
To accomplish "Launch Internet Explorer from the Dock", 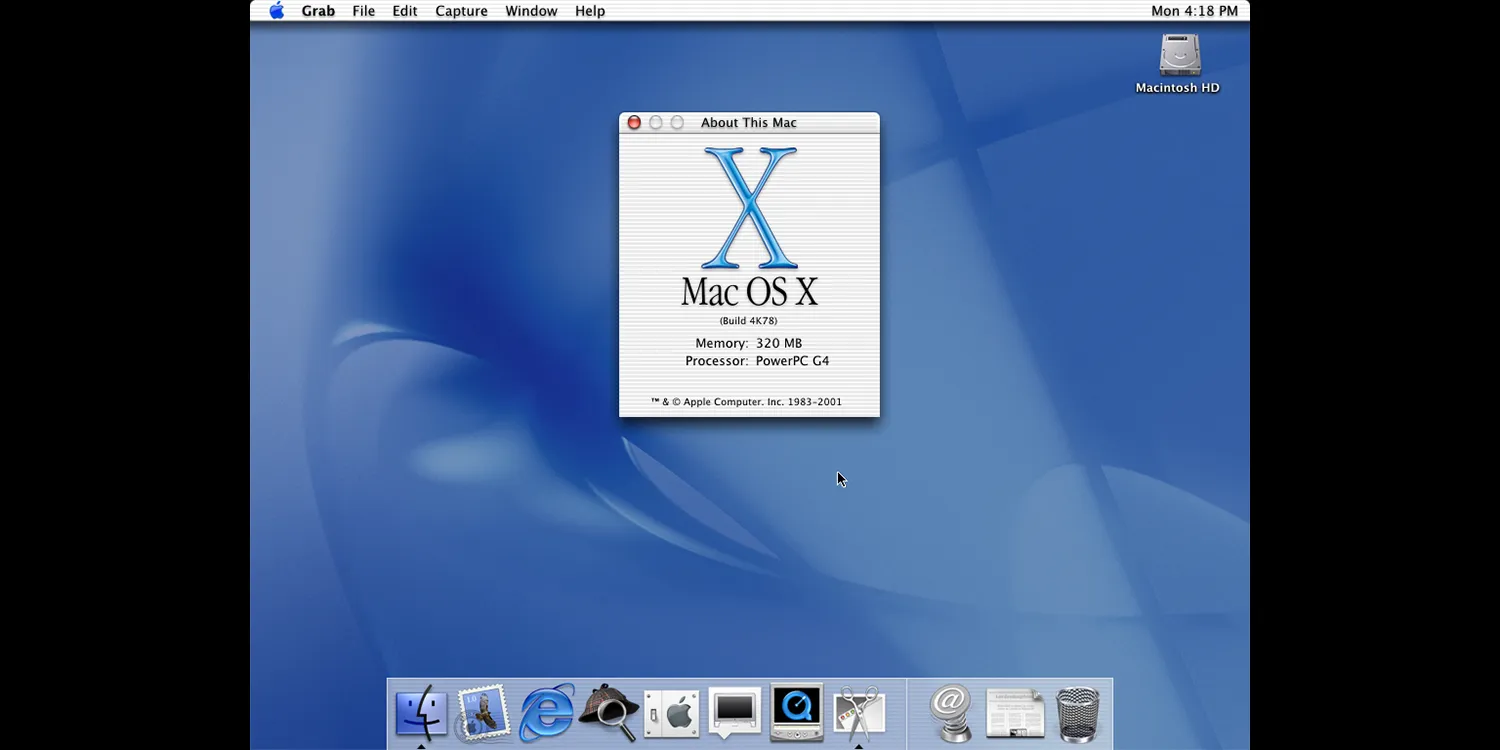I will tap(547, 713).
